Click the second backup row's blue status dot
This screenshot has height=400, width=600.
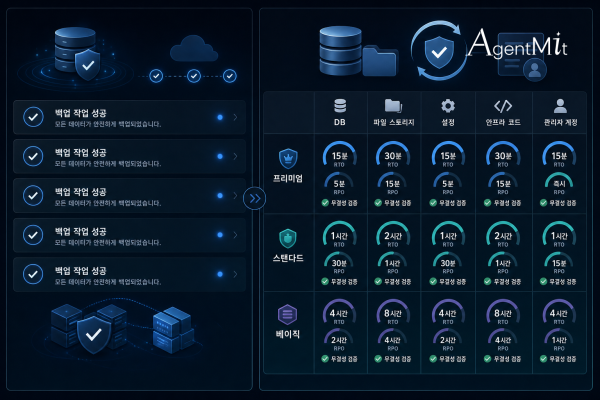click(220, 156)
